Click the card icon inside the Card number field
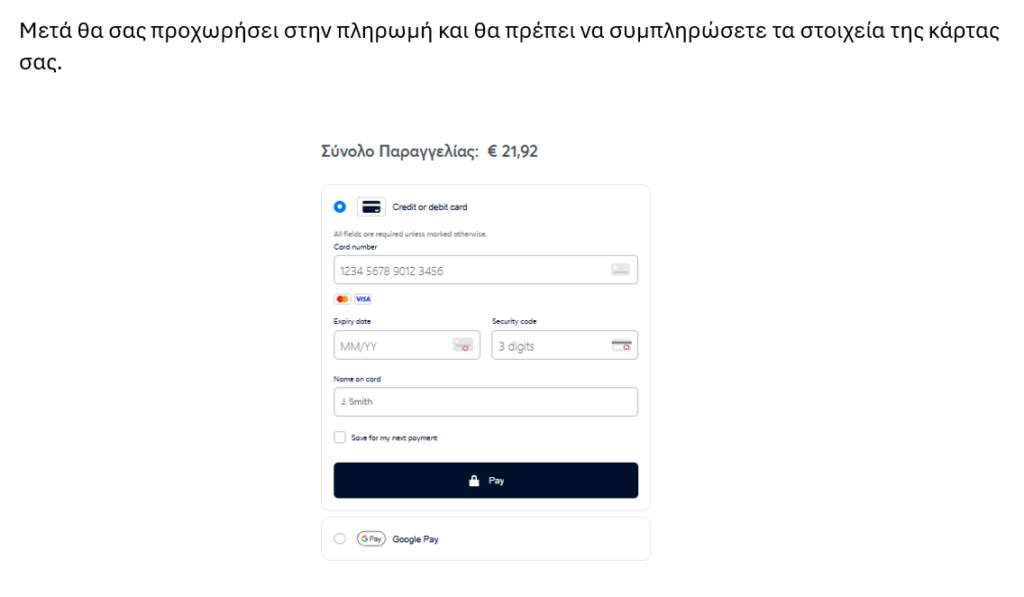 (x=620, y=270)
